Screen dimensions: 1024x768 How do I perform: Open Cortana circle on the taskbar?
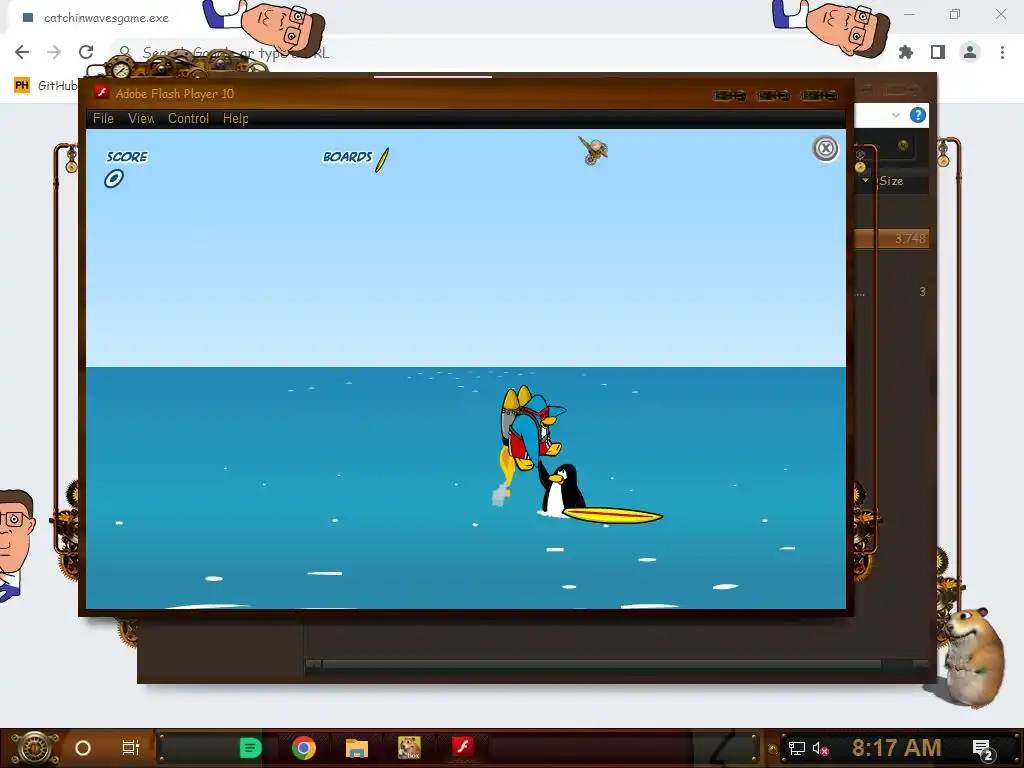coord(83,748)
